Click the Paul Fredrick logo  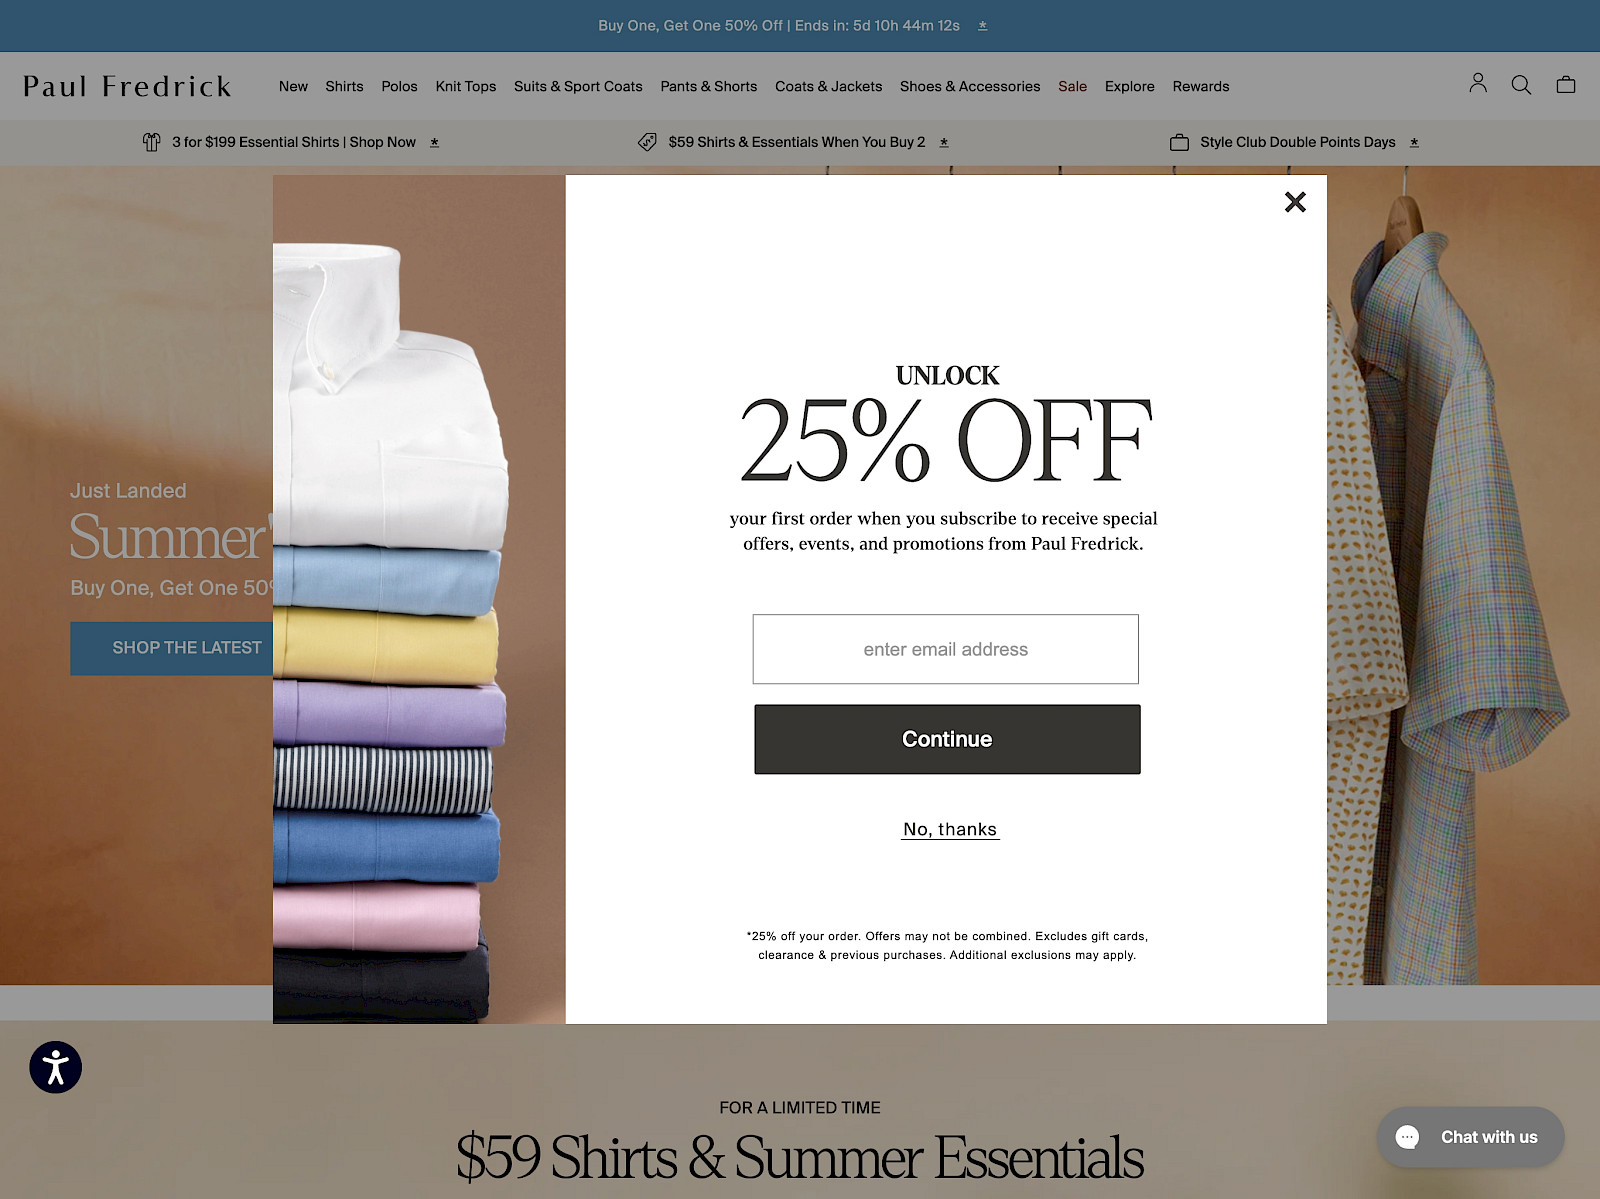[x=127, y=86]
